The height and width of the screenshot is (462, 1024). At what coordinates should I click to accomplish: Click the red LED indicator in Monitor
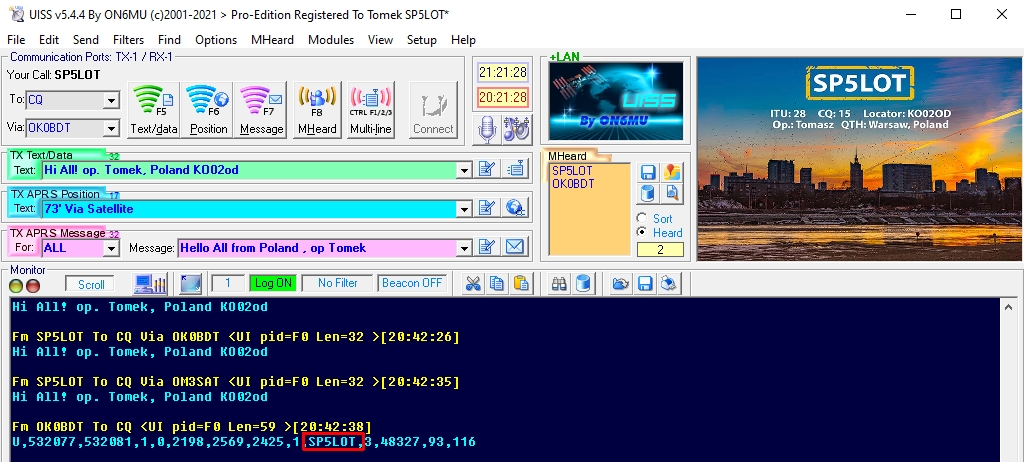click(x=33, y=286)
